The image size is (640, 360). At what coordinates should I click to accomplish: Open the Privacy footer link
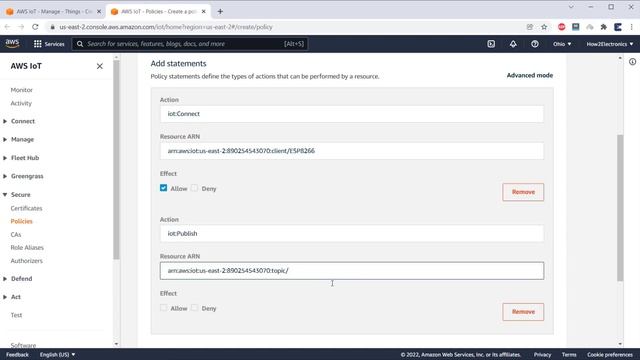tap(542, 355)
